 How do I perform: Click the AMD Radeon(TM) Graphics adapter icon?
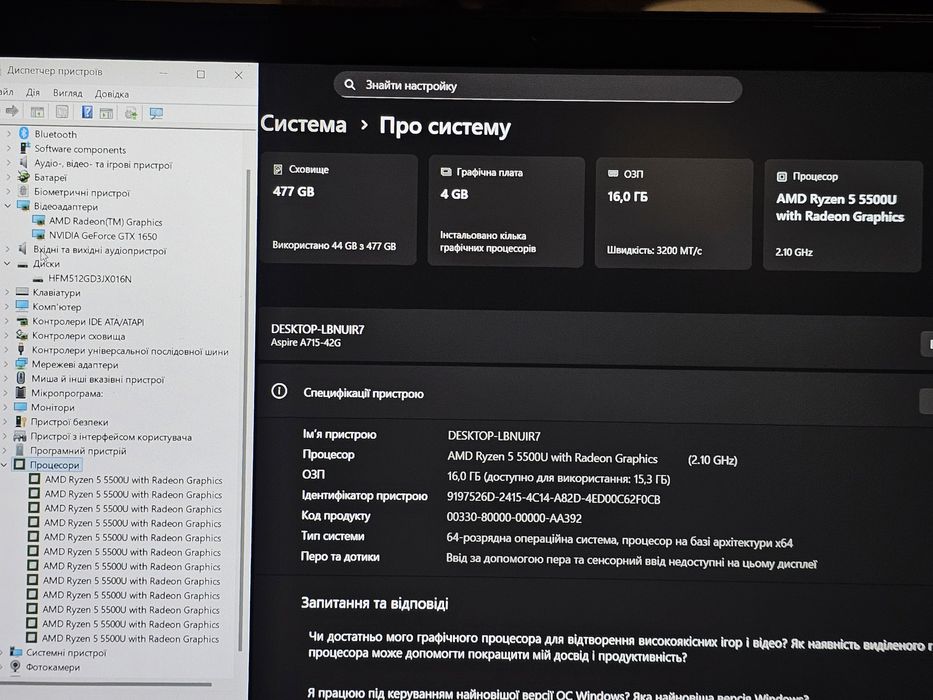tap(39, 221)
